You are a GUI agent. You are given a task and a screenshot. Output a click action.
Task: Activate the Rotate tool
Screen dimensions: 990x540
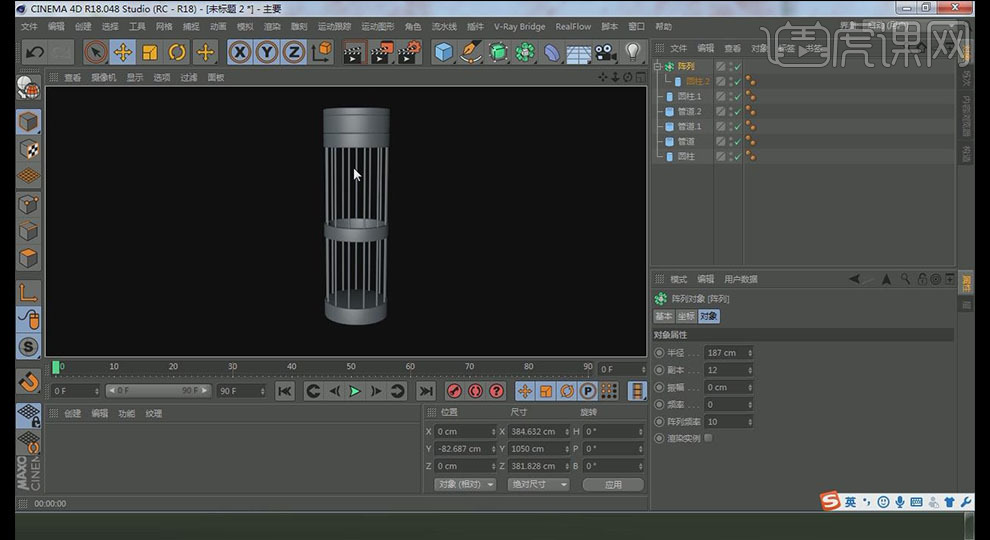coord(177,52)
